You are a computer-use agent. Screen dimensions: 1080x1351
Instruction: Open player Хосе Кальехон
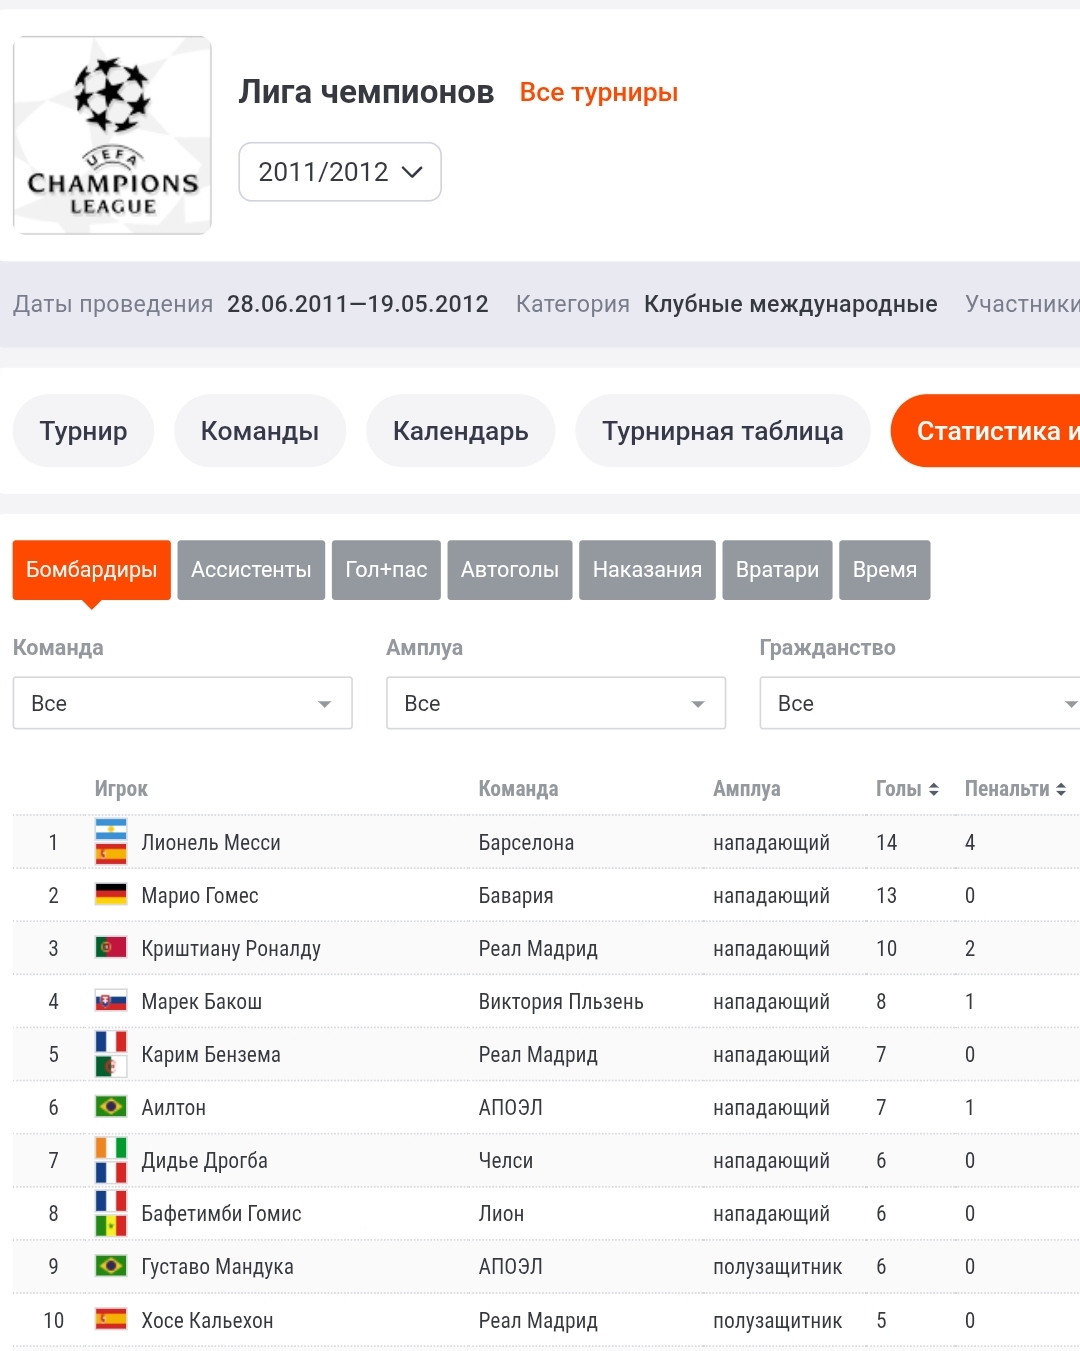click(207, 1321)
